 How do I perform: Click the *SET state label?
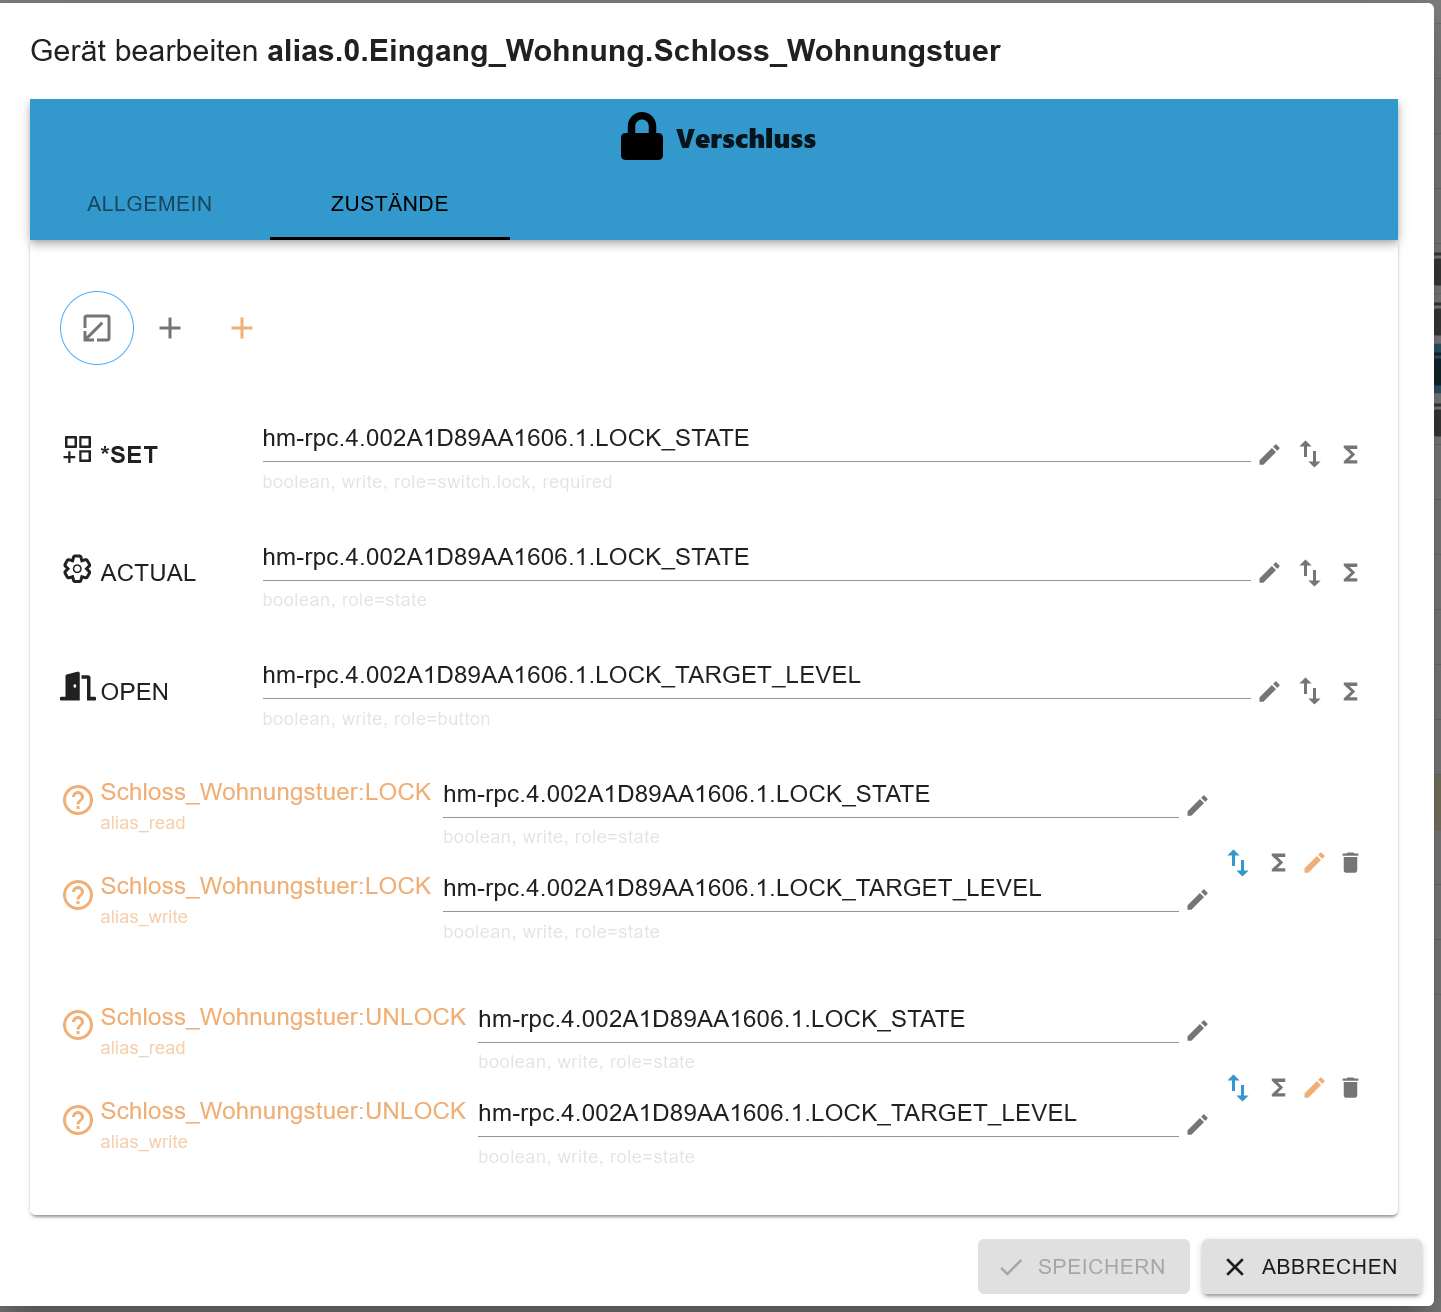click(x=129, y=455)
